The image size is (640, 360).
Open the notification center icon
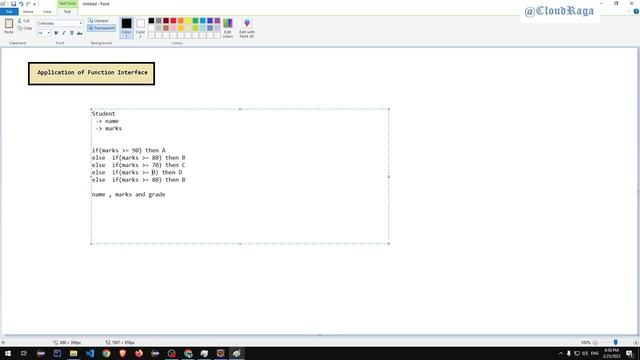(x=630, y=353)
